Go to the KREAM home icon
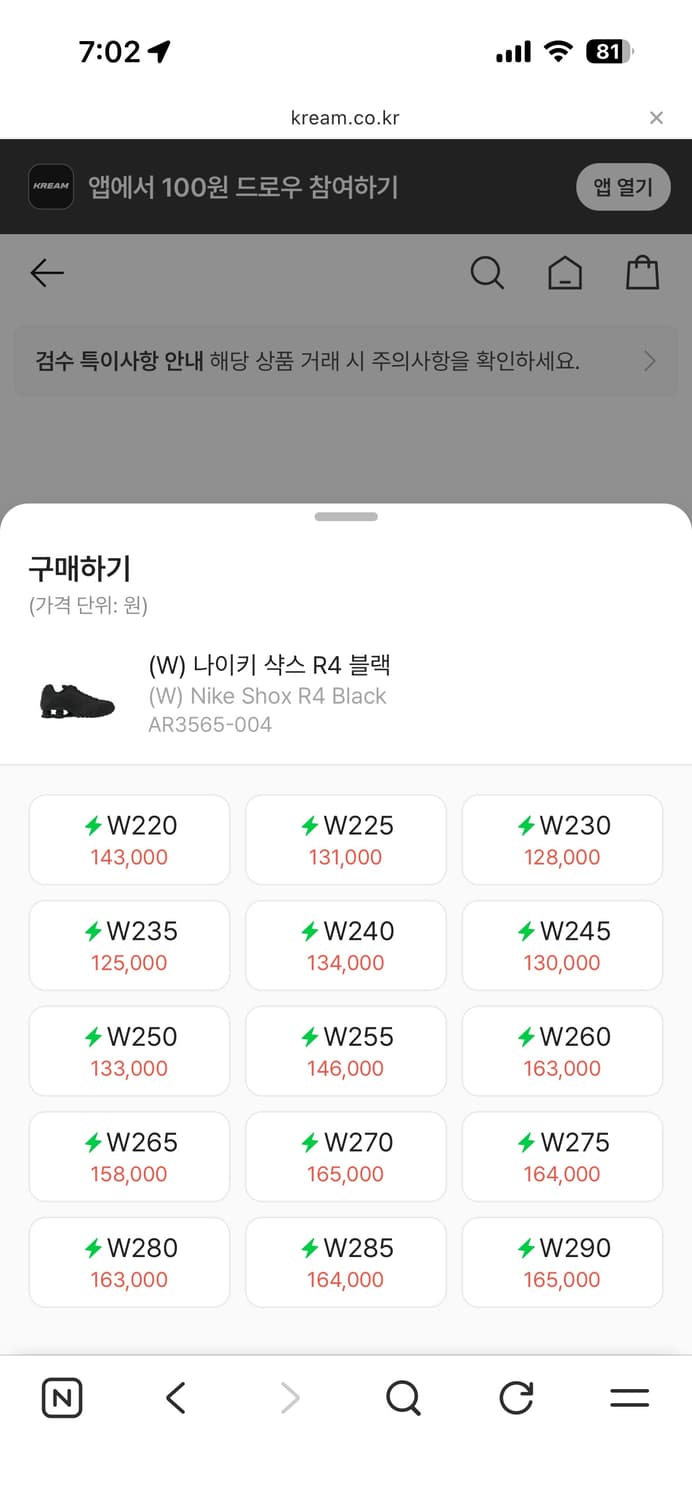The width and height of the screenshot is (692, 1500). [x=565, y=272]
